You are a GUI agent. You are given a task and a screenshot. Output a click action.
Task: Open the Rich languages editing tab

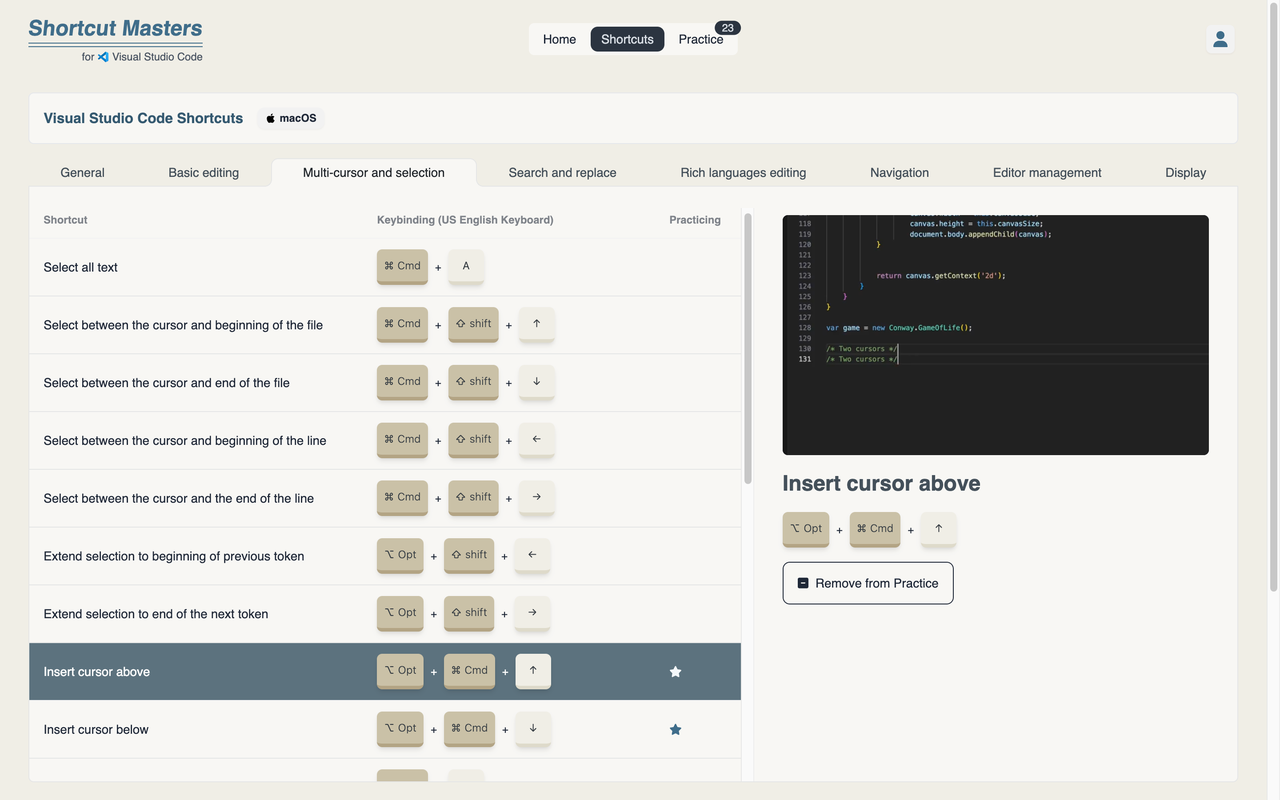tap(743, 172)
